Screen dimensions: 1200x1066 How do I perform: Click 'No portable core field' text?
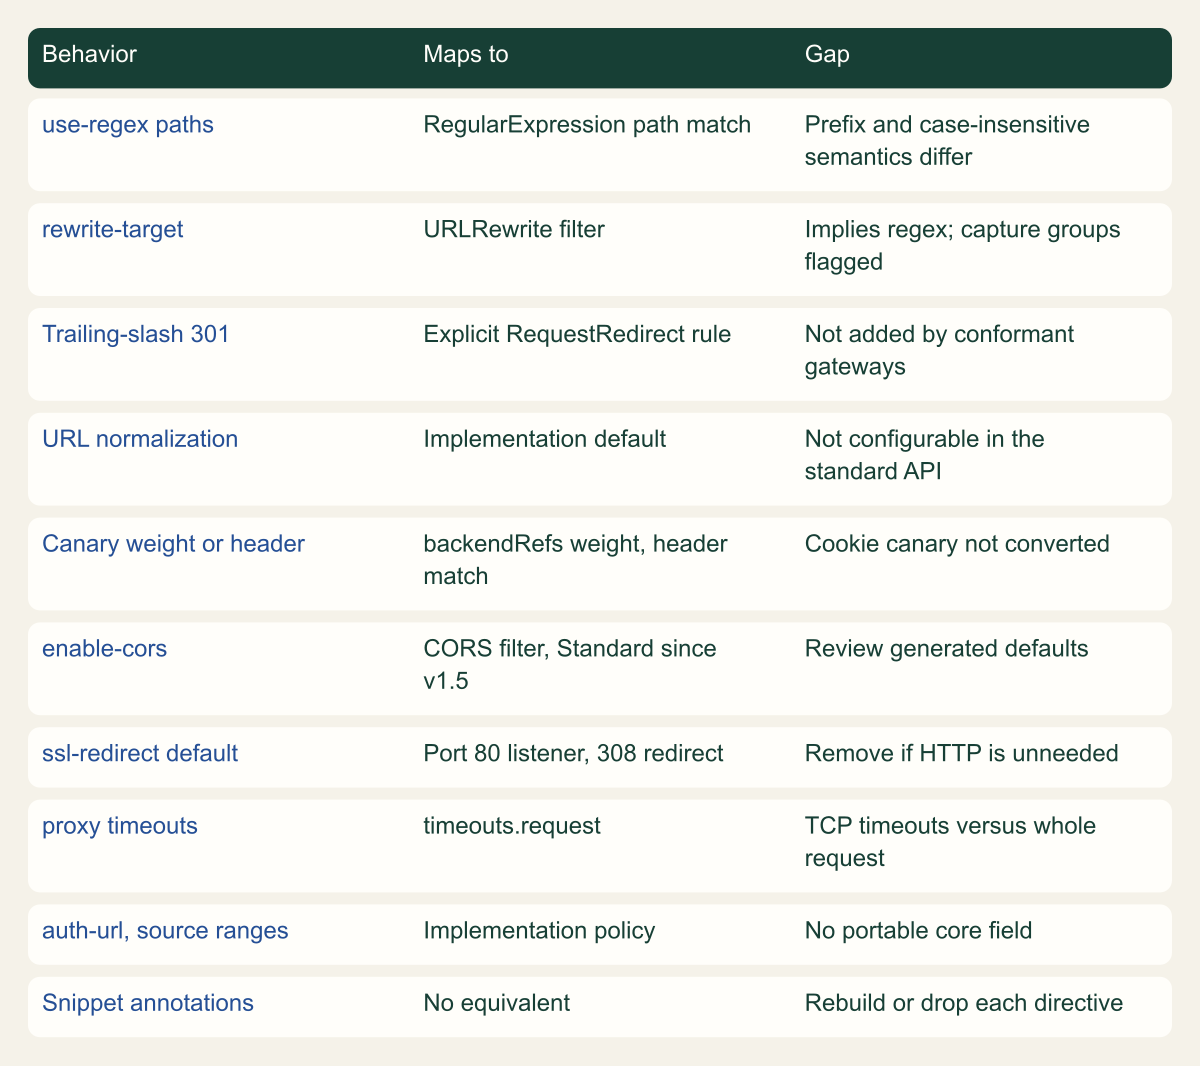pos(918,930)
